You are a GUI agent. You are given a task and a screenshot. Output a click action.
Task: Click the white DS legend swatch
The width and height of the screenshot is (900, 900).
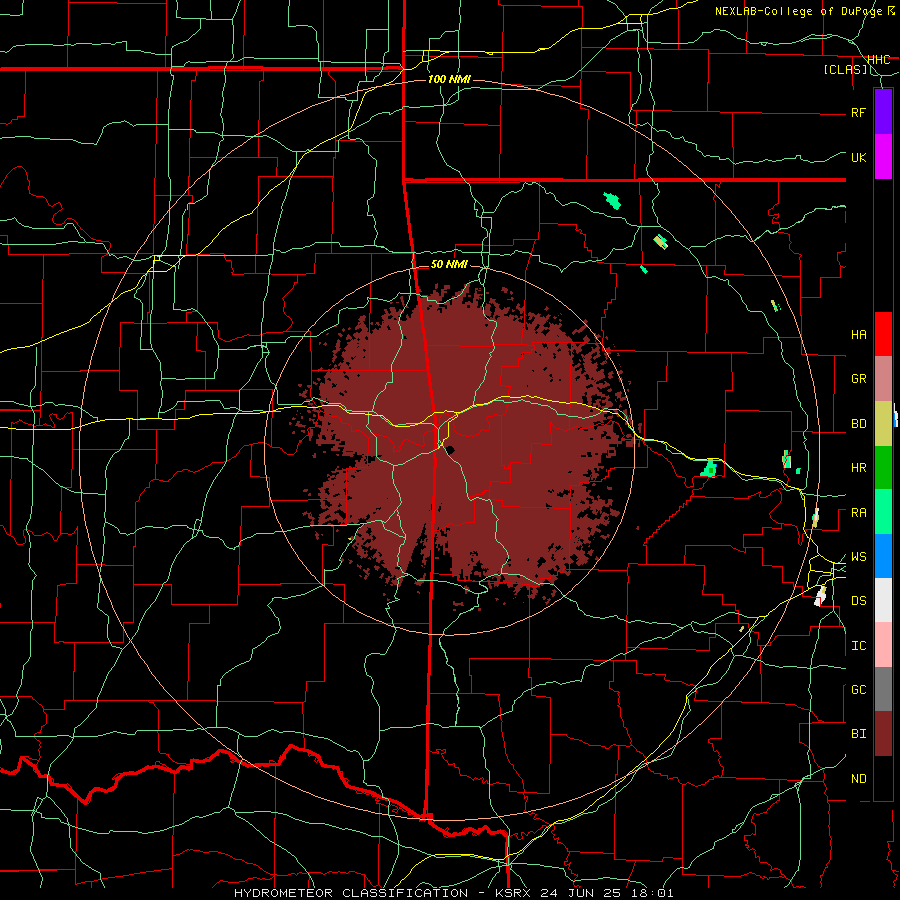(883, 600)
